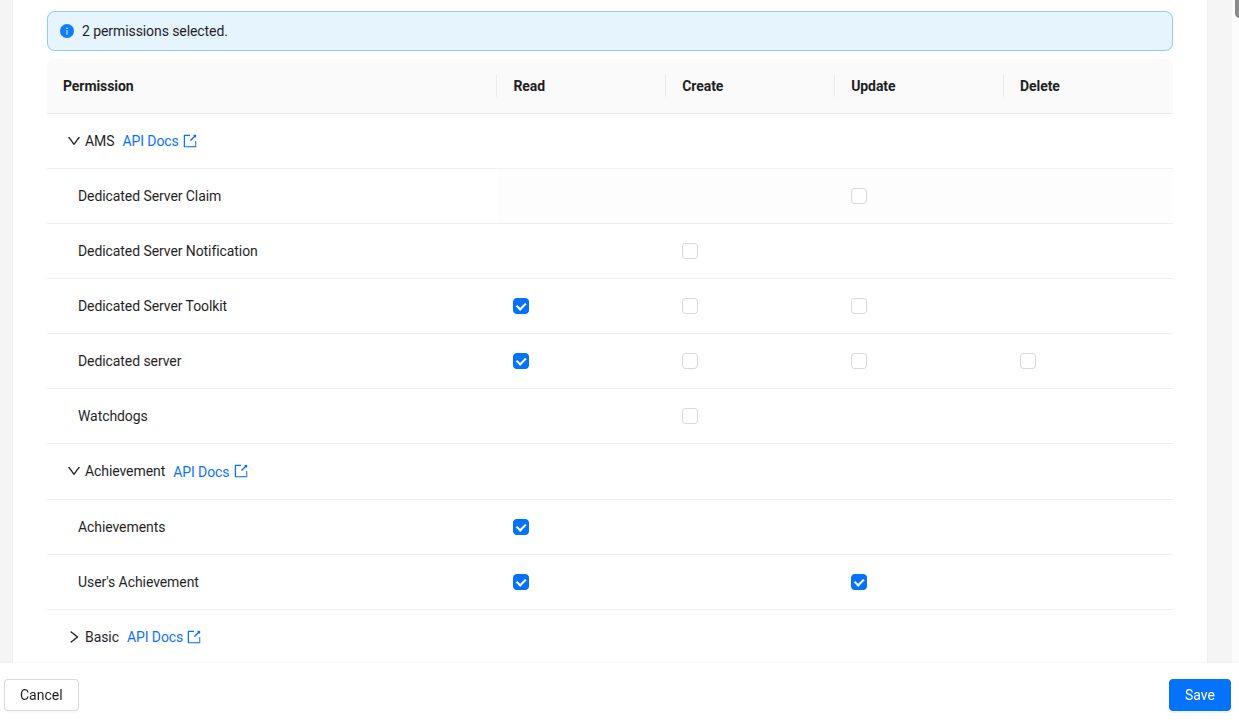1239x720 pixels.
Task: Enable Update permission for Dedicated Server Toolkit
Action: point(859,305)
